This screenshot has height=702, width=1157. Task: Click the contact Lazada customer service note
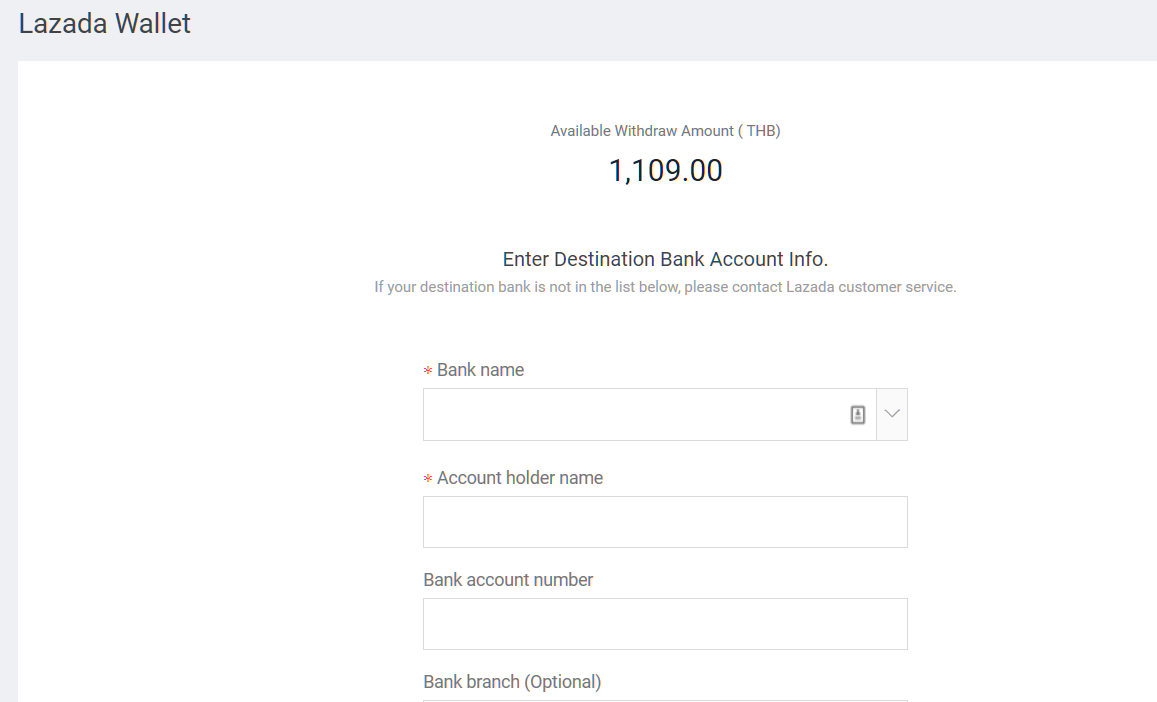point(665,286)
